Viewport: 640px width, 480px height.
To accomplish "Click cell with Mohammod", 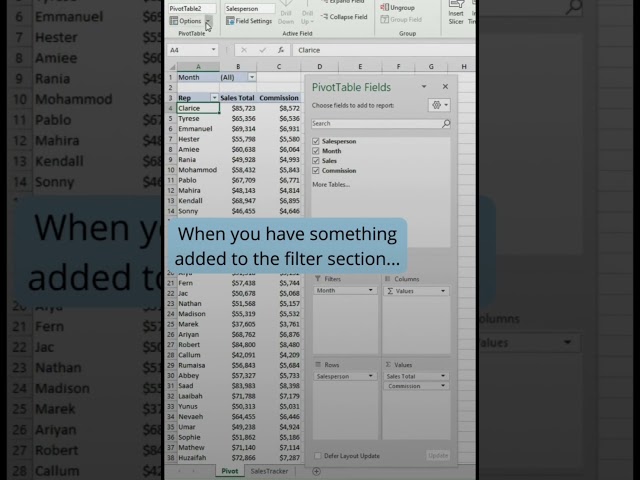I will 198,170.
